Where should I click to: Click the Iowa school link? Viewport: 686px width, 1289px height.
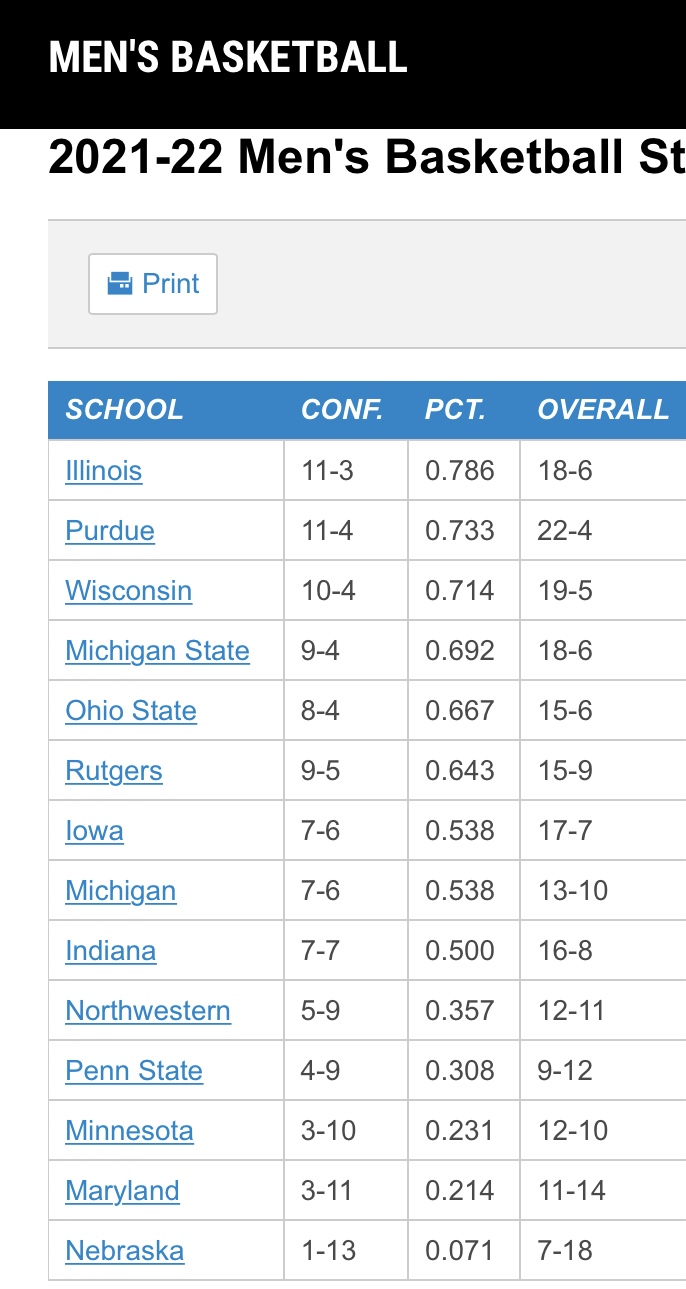[x=95, y=831]
